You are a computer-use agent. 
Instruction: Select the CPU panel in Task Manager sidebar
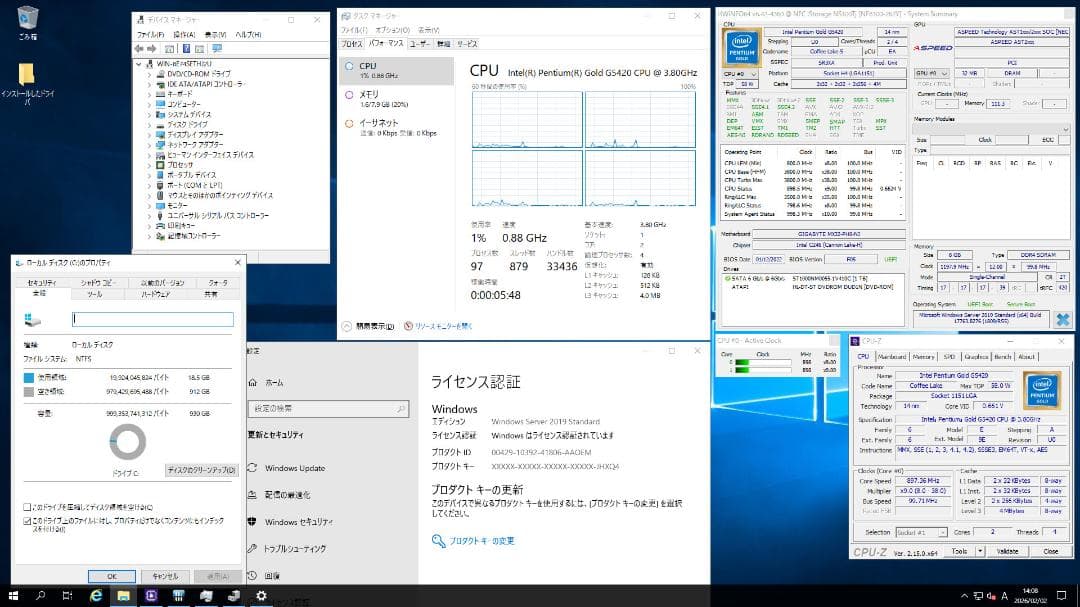(x=367, y=66)
